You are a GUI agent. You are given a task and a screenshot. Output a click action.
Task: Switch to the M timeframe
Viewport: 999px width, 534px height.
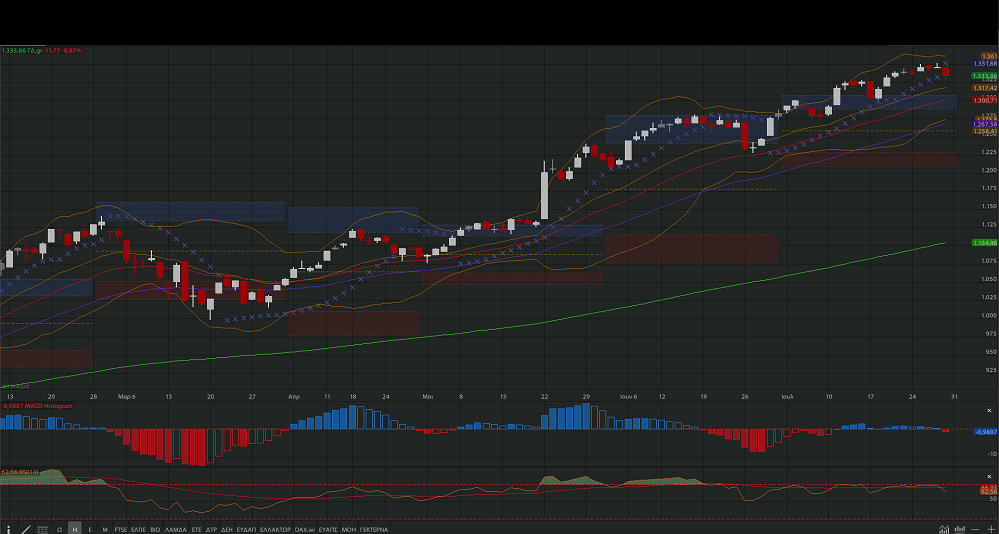(x=105, y=530)
